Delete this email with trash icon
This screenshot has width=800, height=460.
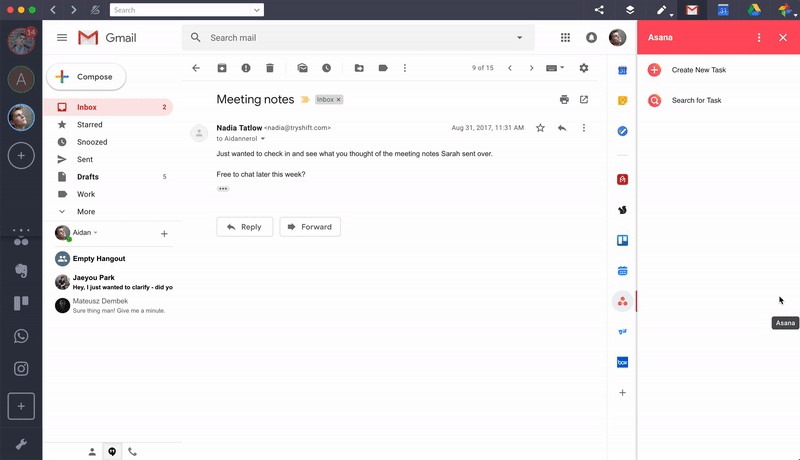click(270, 68)
